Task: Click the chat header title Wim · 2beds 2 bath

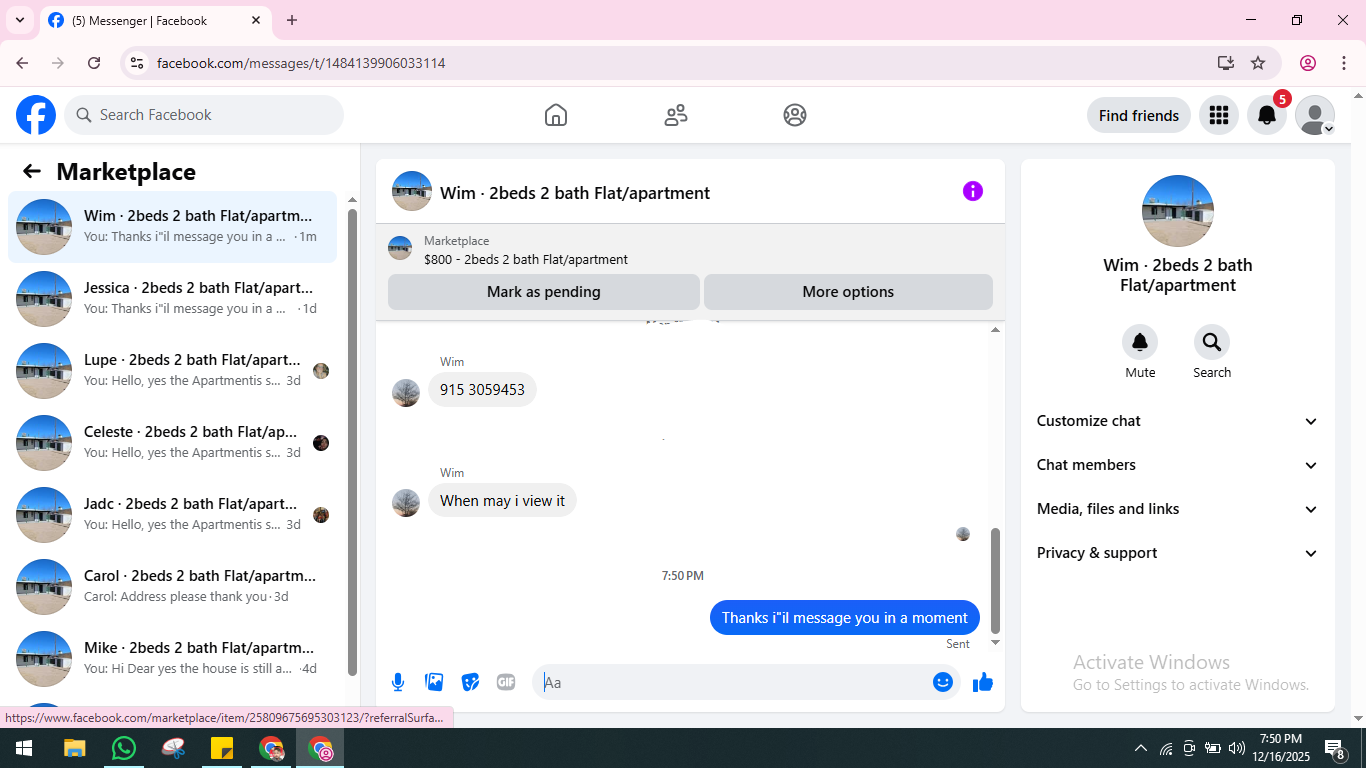Action: [575, 193]
